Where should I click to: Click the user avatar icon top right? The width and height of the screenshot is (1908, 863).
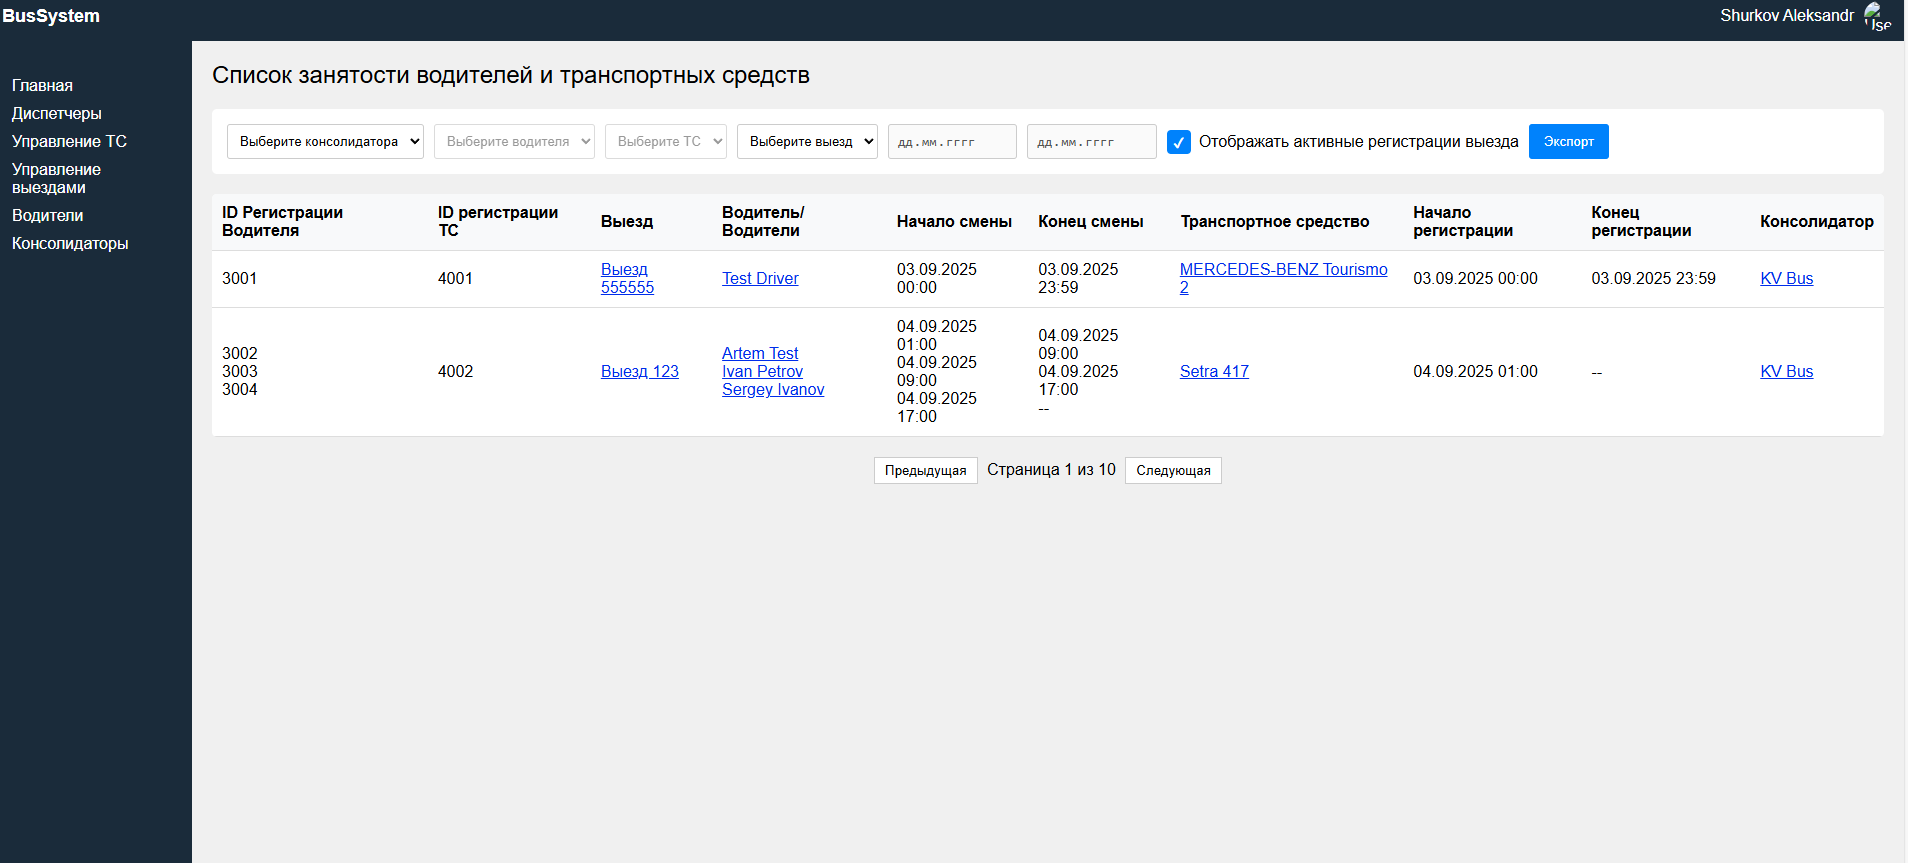(1877, 16)
